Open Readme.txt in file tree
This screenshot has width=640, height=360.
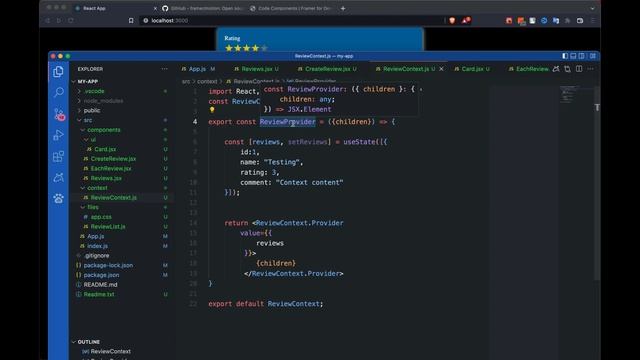(99, 294)
